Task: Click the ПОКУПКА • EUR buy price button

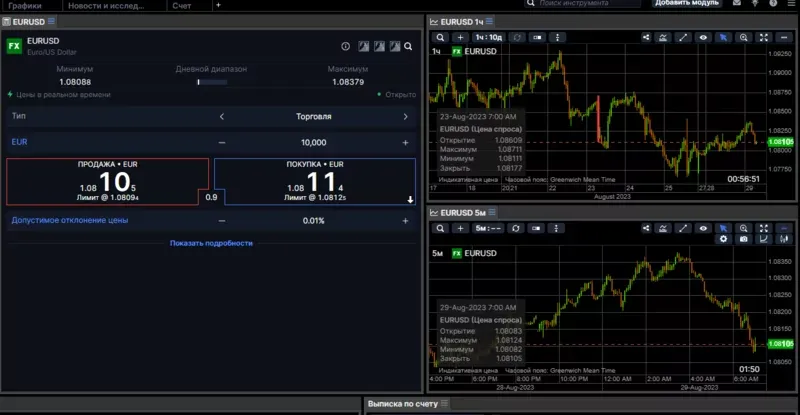Action: click(x=315, y=182)
